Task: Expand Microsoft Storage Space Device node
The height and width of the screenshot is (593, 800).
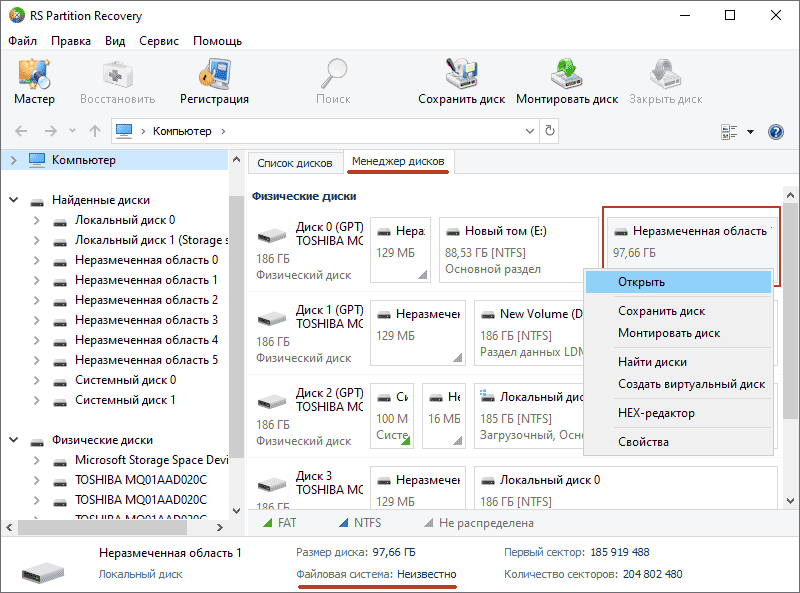Action: pos(36,460)
